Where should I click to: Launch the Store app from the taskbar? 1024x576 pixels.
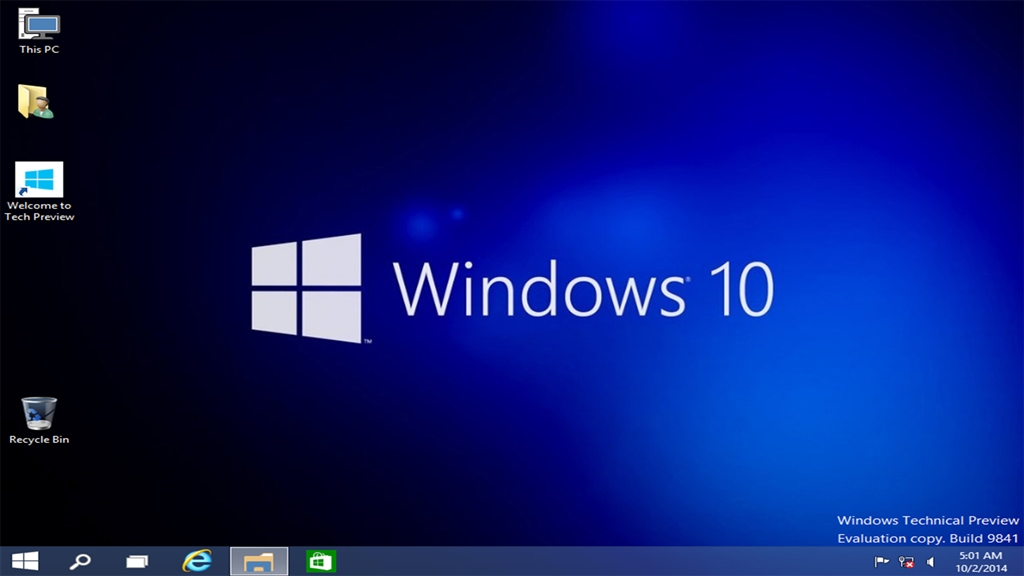point(321,561)
